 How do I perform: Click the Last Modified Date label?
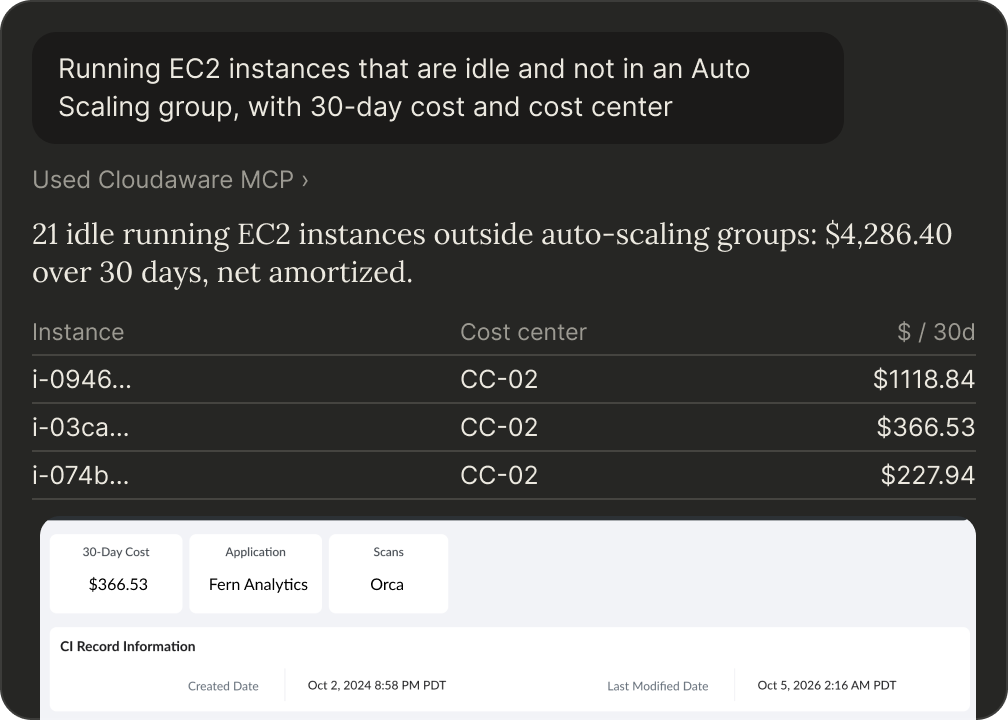click(x=658, y=686)
